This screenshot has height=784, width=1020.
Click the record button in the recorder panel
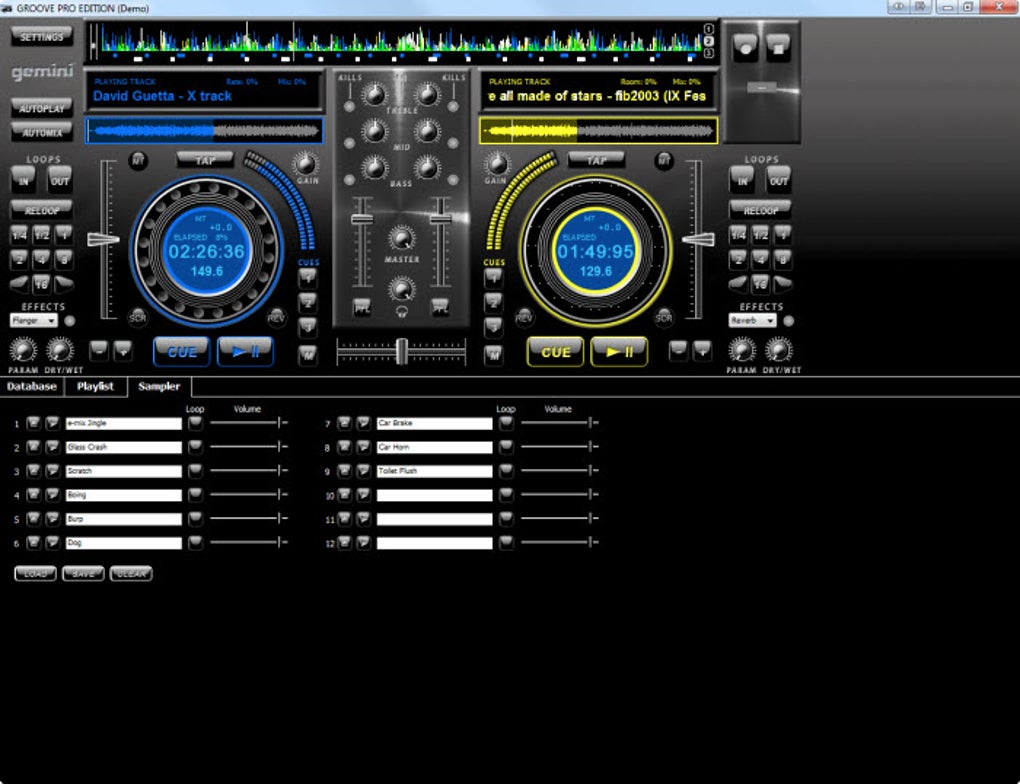tap(745, 47)
